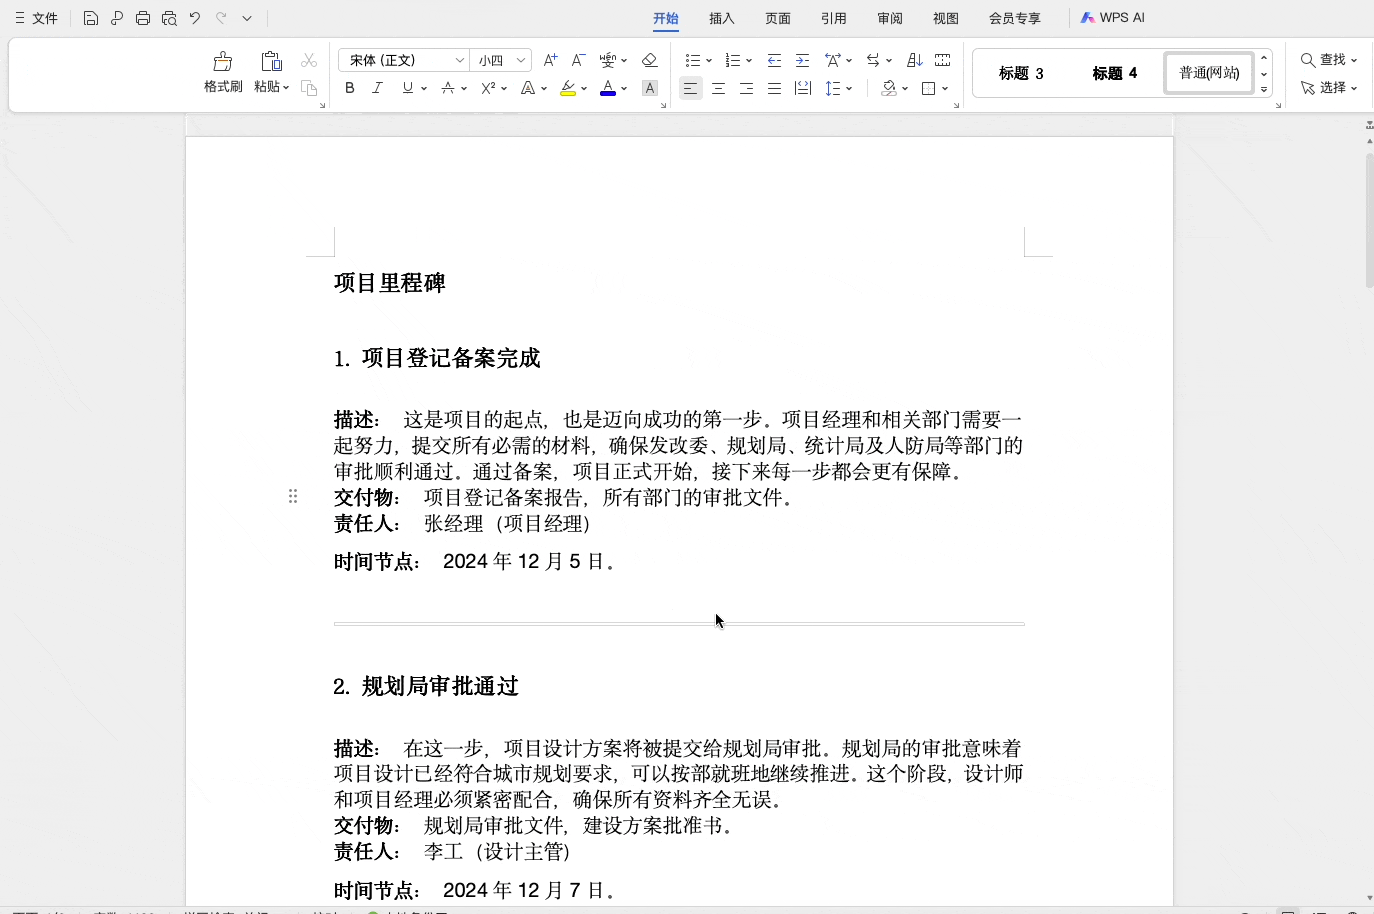The image size is (1374, 914).
Task: Click the Sort icon in paragraph group
Action: (914, 60)
